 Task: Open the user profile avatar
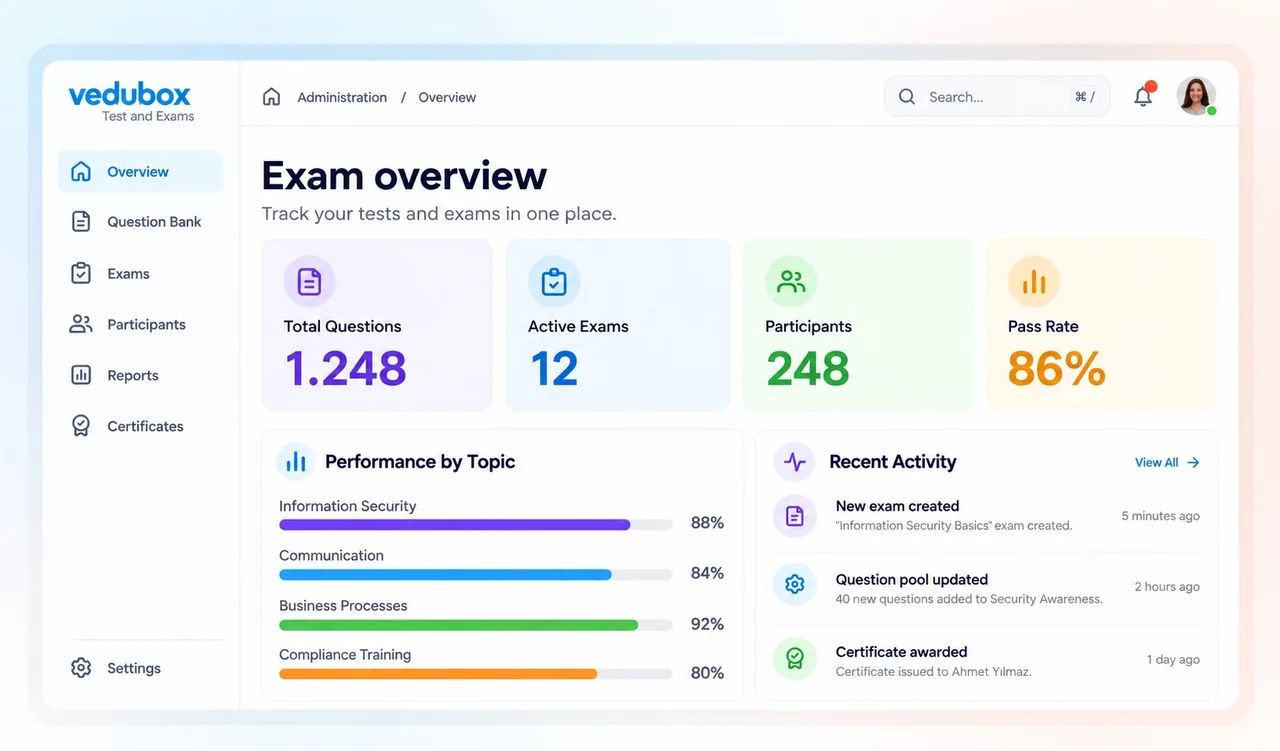click(1196, 96)
